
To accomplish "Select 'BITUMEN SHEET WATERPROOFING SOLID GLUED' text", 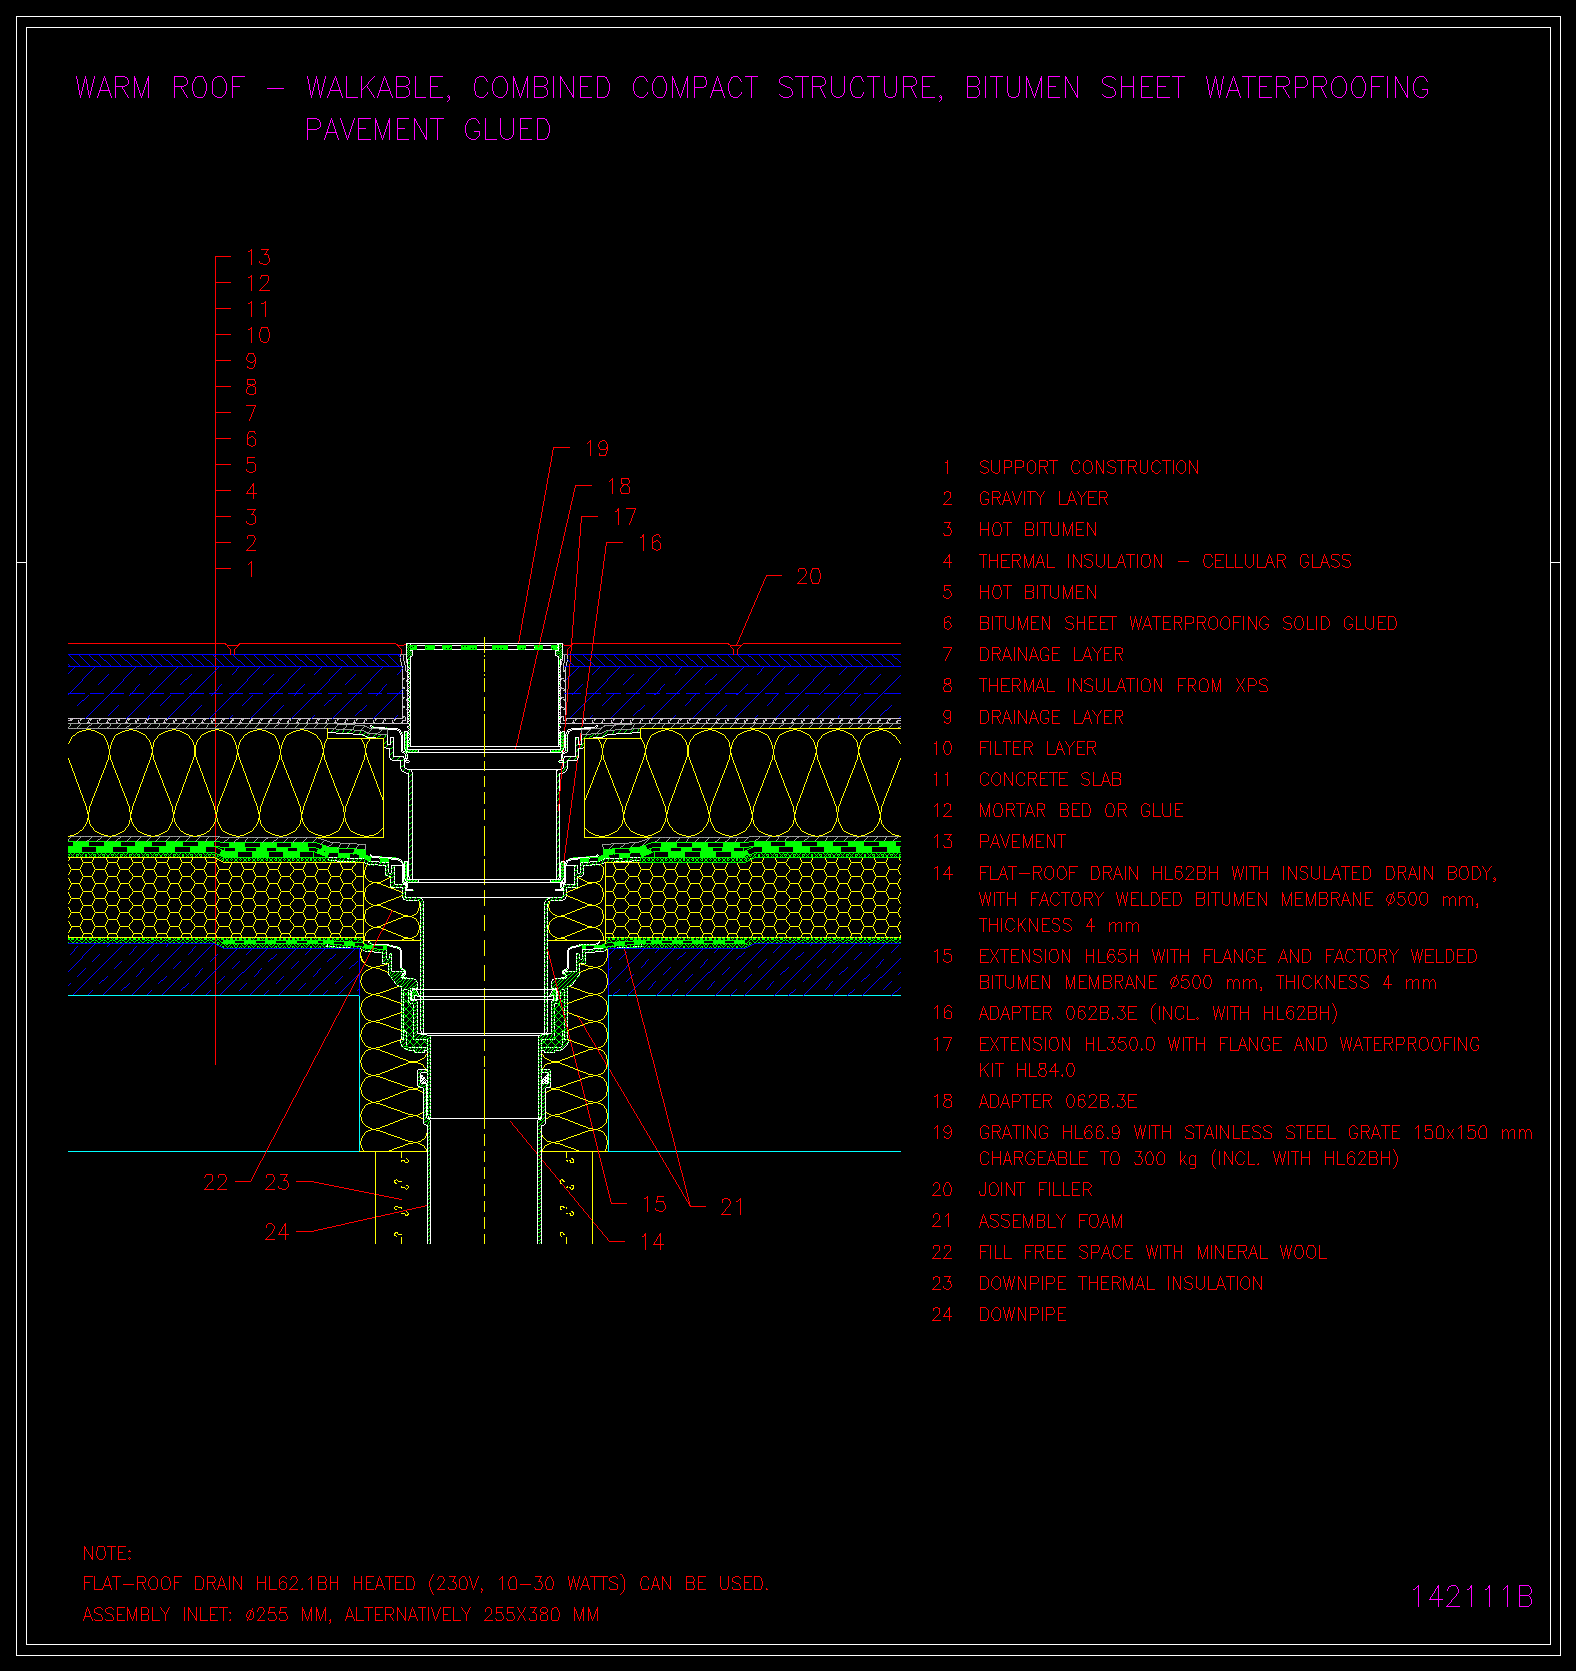I will pos(1188,623).
